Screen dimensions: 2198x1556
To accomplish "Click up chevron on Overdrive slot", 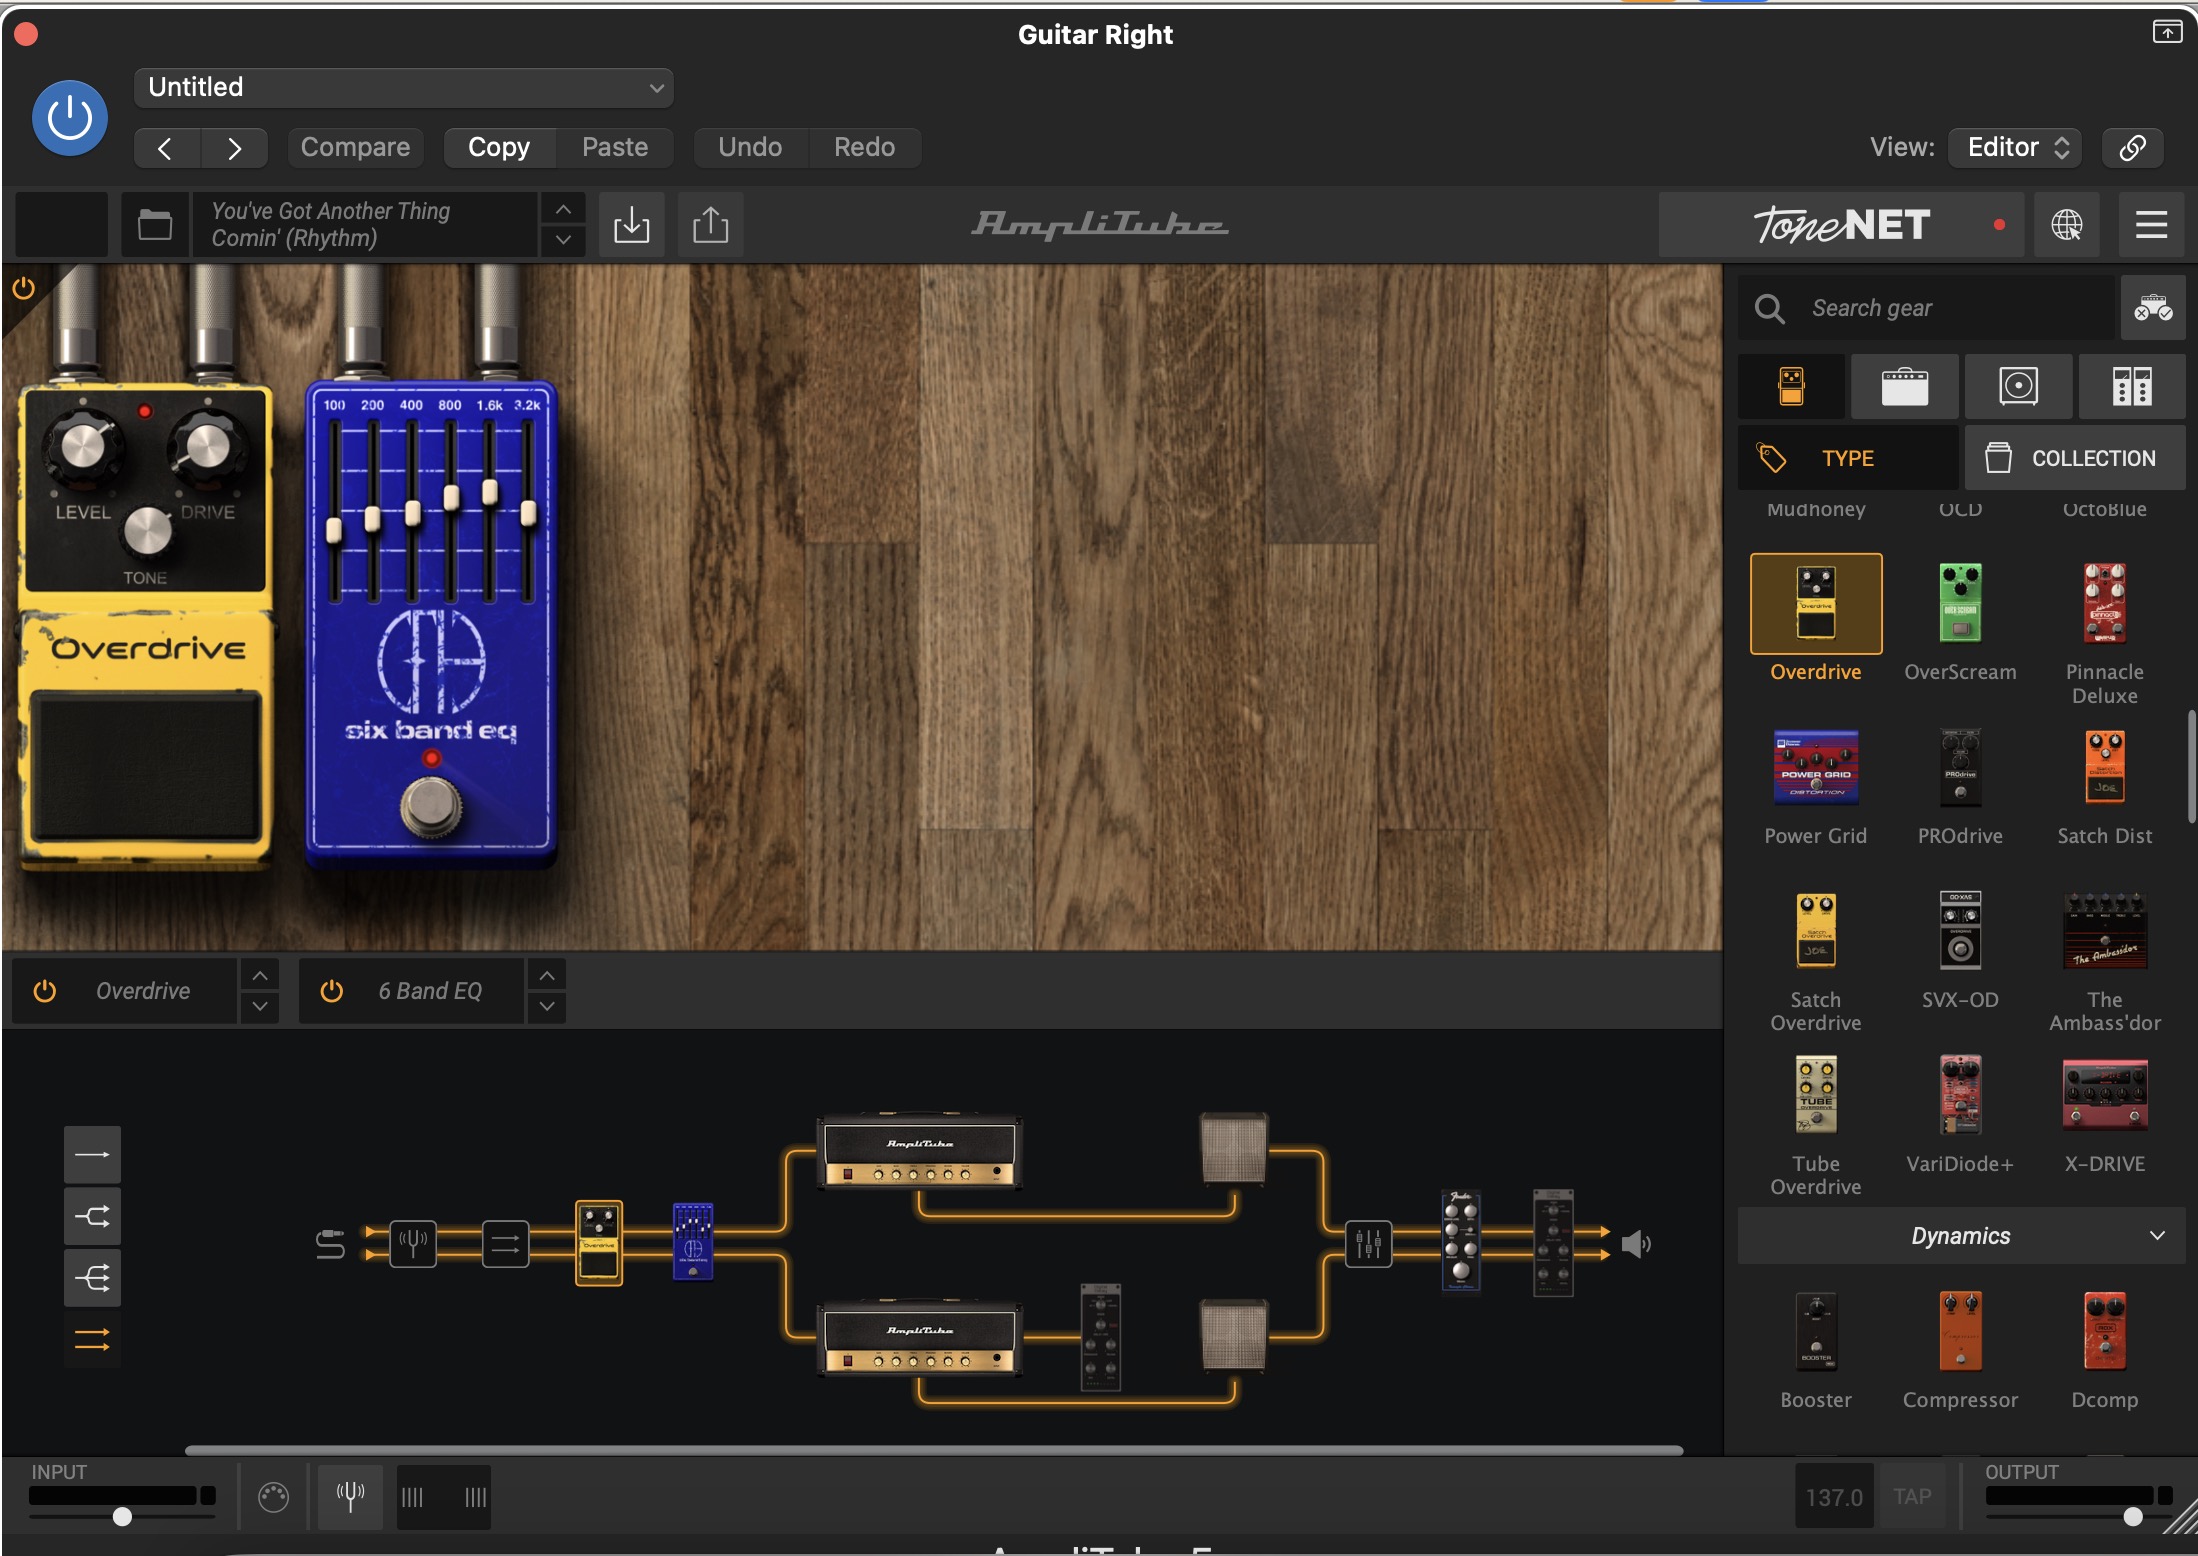I will click(x=259, y=975).
